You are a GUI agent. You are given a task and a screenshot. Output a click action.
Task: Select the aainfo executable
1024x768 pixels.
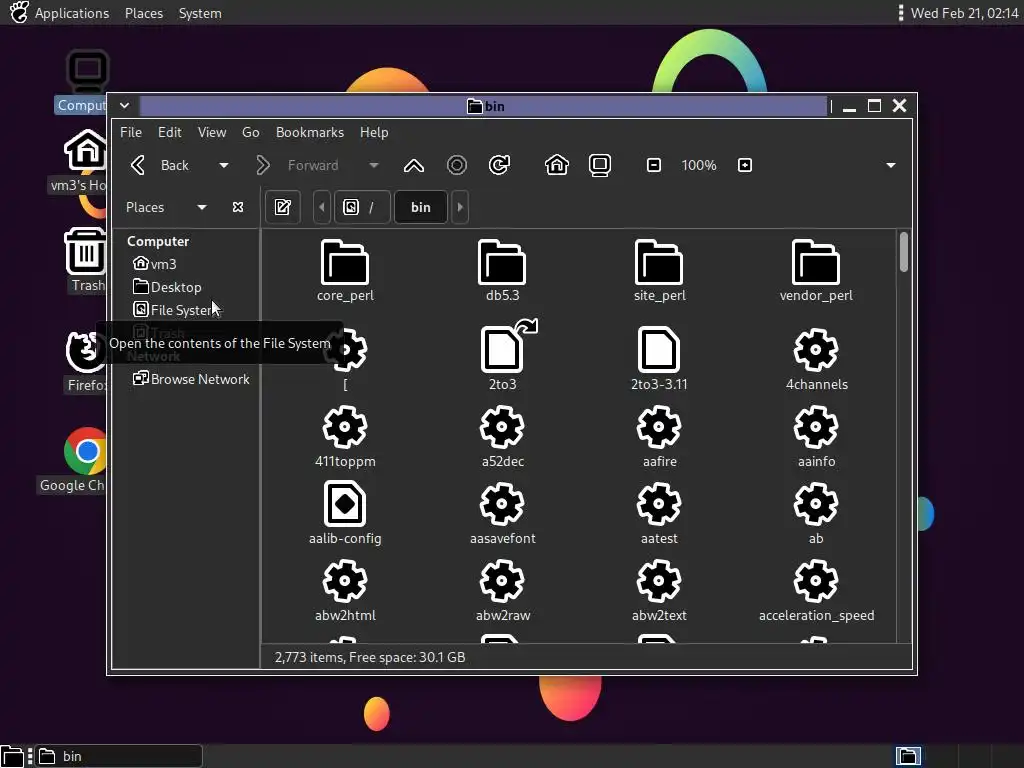(x=816, y=436)
